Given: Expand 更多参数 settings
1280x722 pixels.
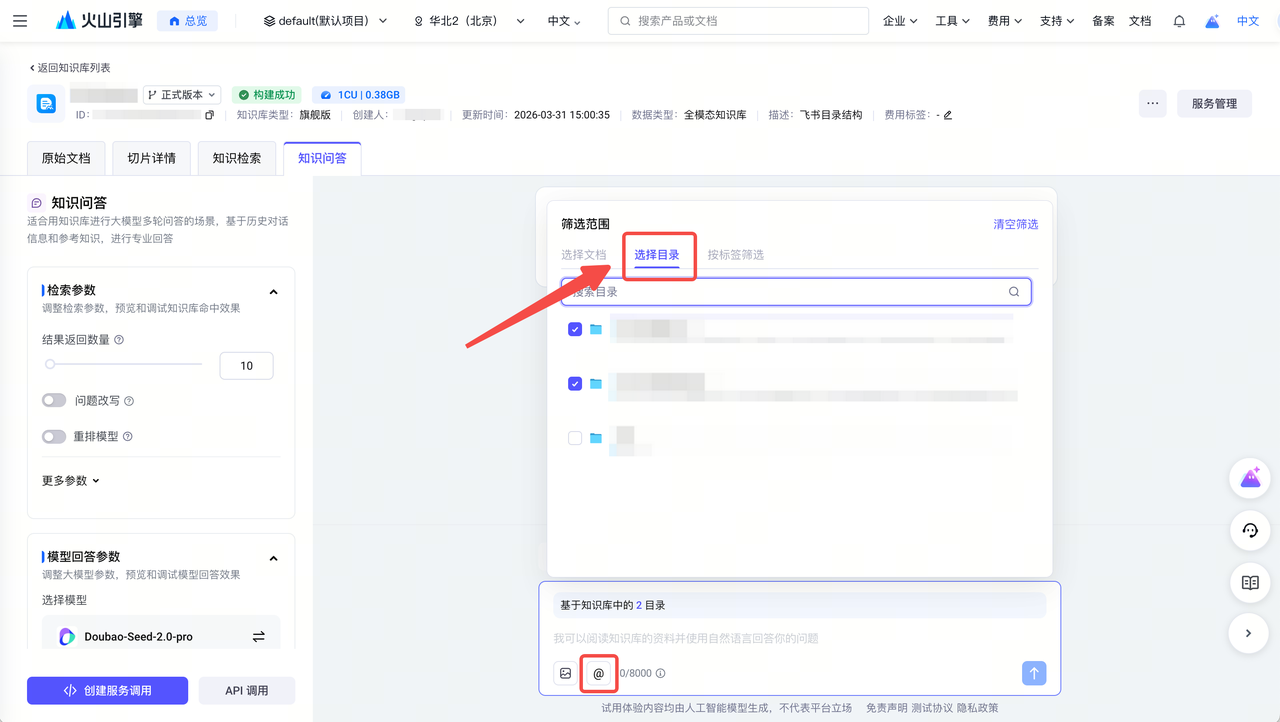Looking at the screenshot, I should (x=71, y=481).
